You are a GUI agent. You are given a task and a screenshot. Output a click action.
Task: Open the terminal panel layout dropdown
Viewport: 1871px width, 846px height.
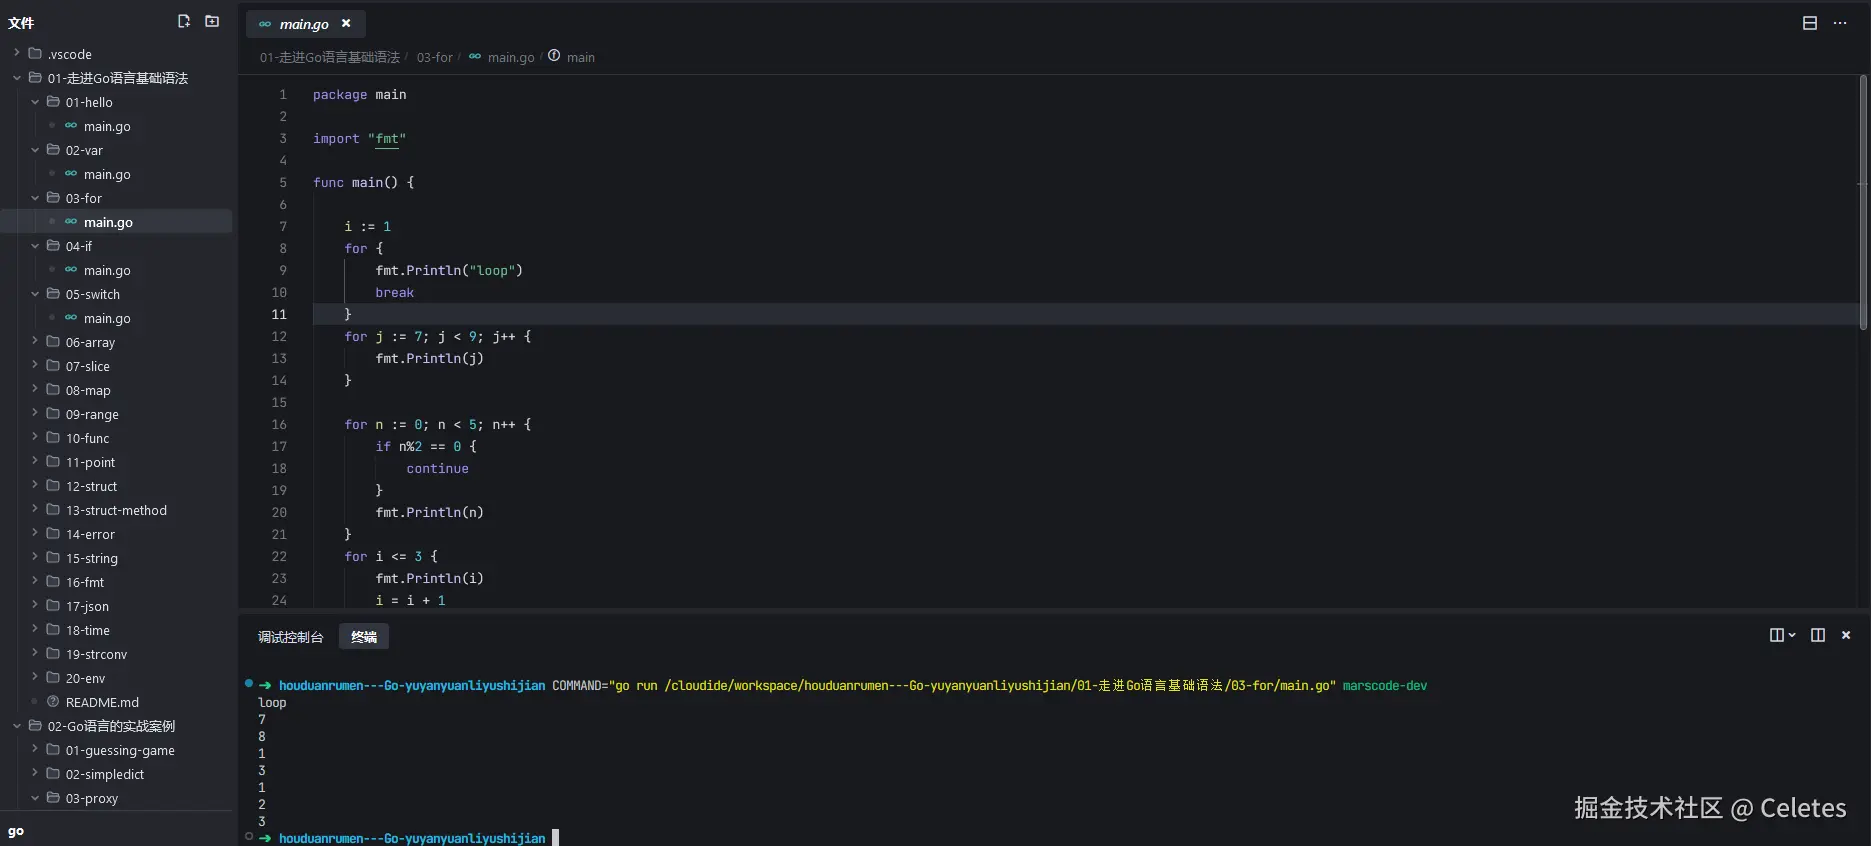pyautogui.click(x=1782, y=635)
